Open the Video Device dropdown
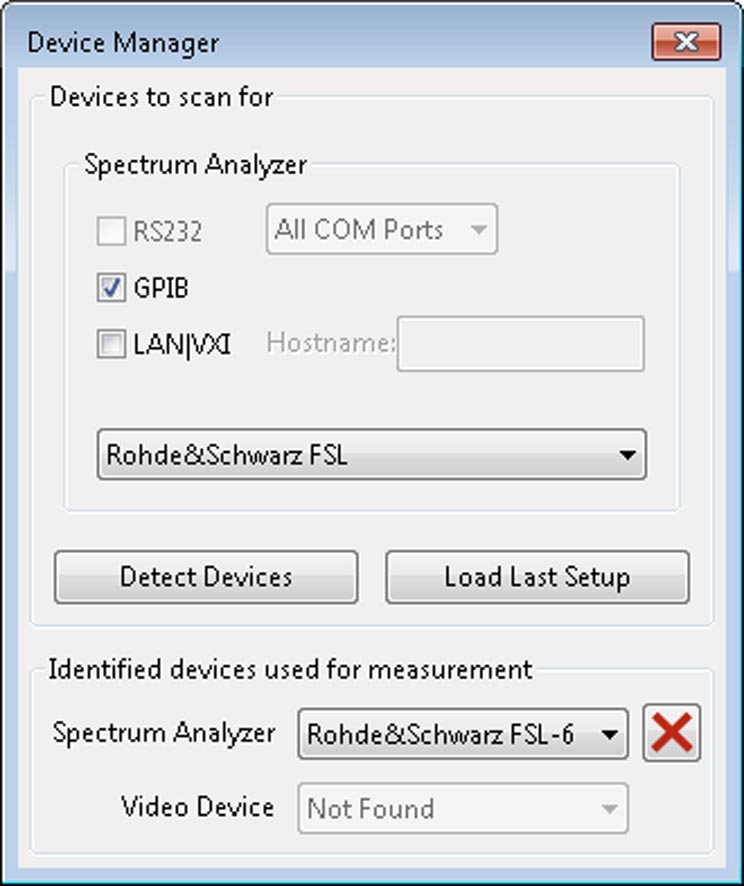The width and height of the screenshot is (744, 886). click(x=463, y=809)
